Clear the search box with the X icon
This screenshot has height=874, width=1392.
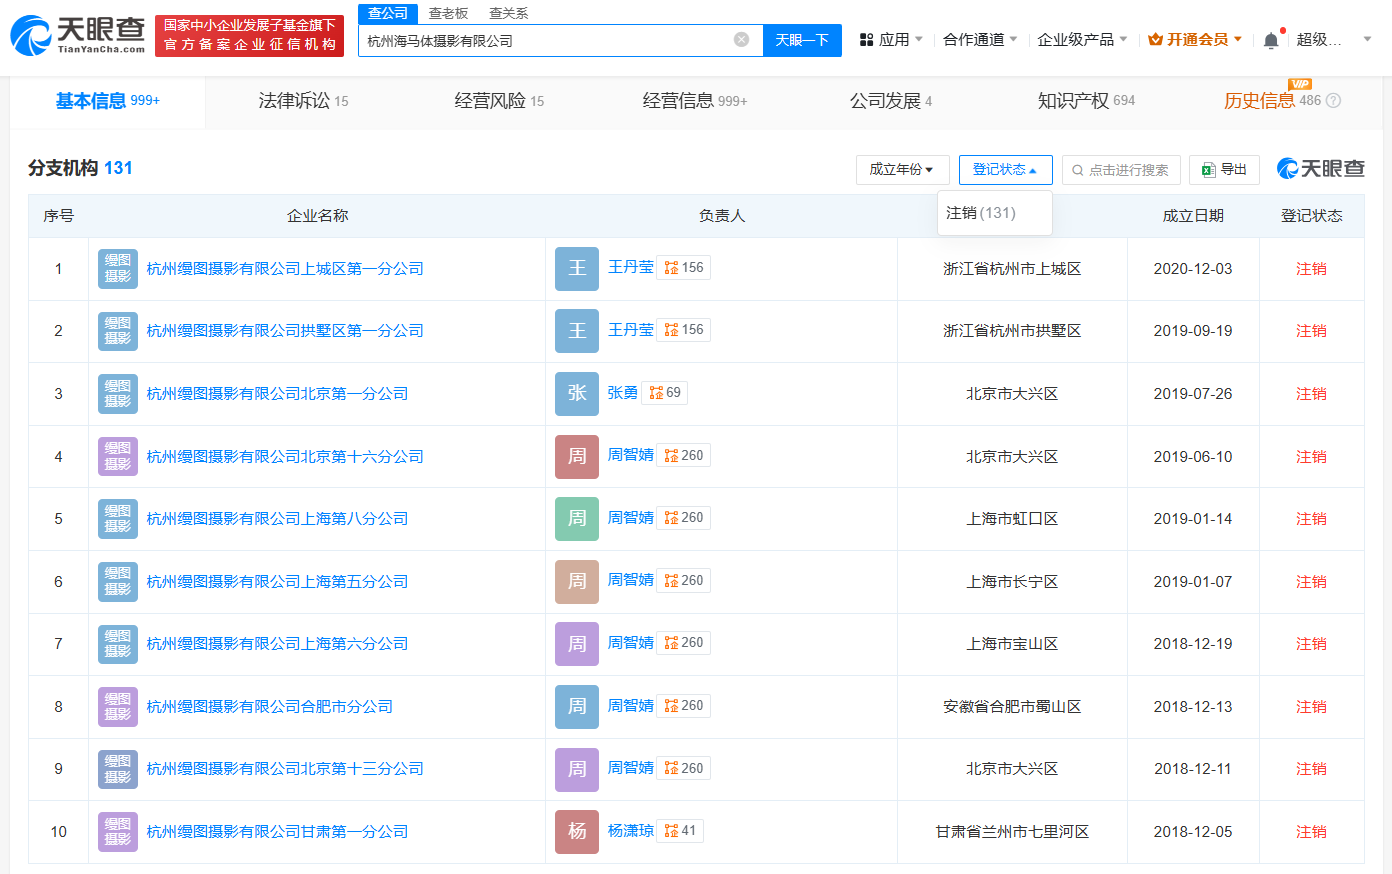pyautogui.click(x=741, y=40)
